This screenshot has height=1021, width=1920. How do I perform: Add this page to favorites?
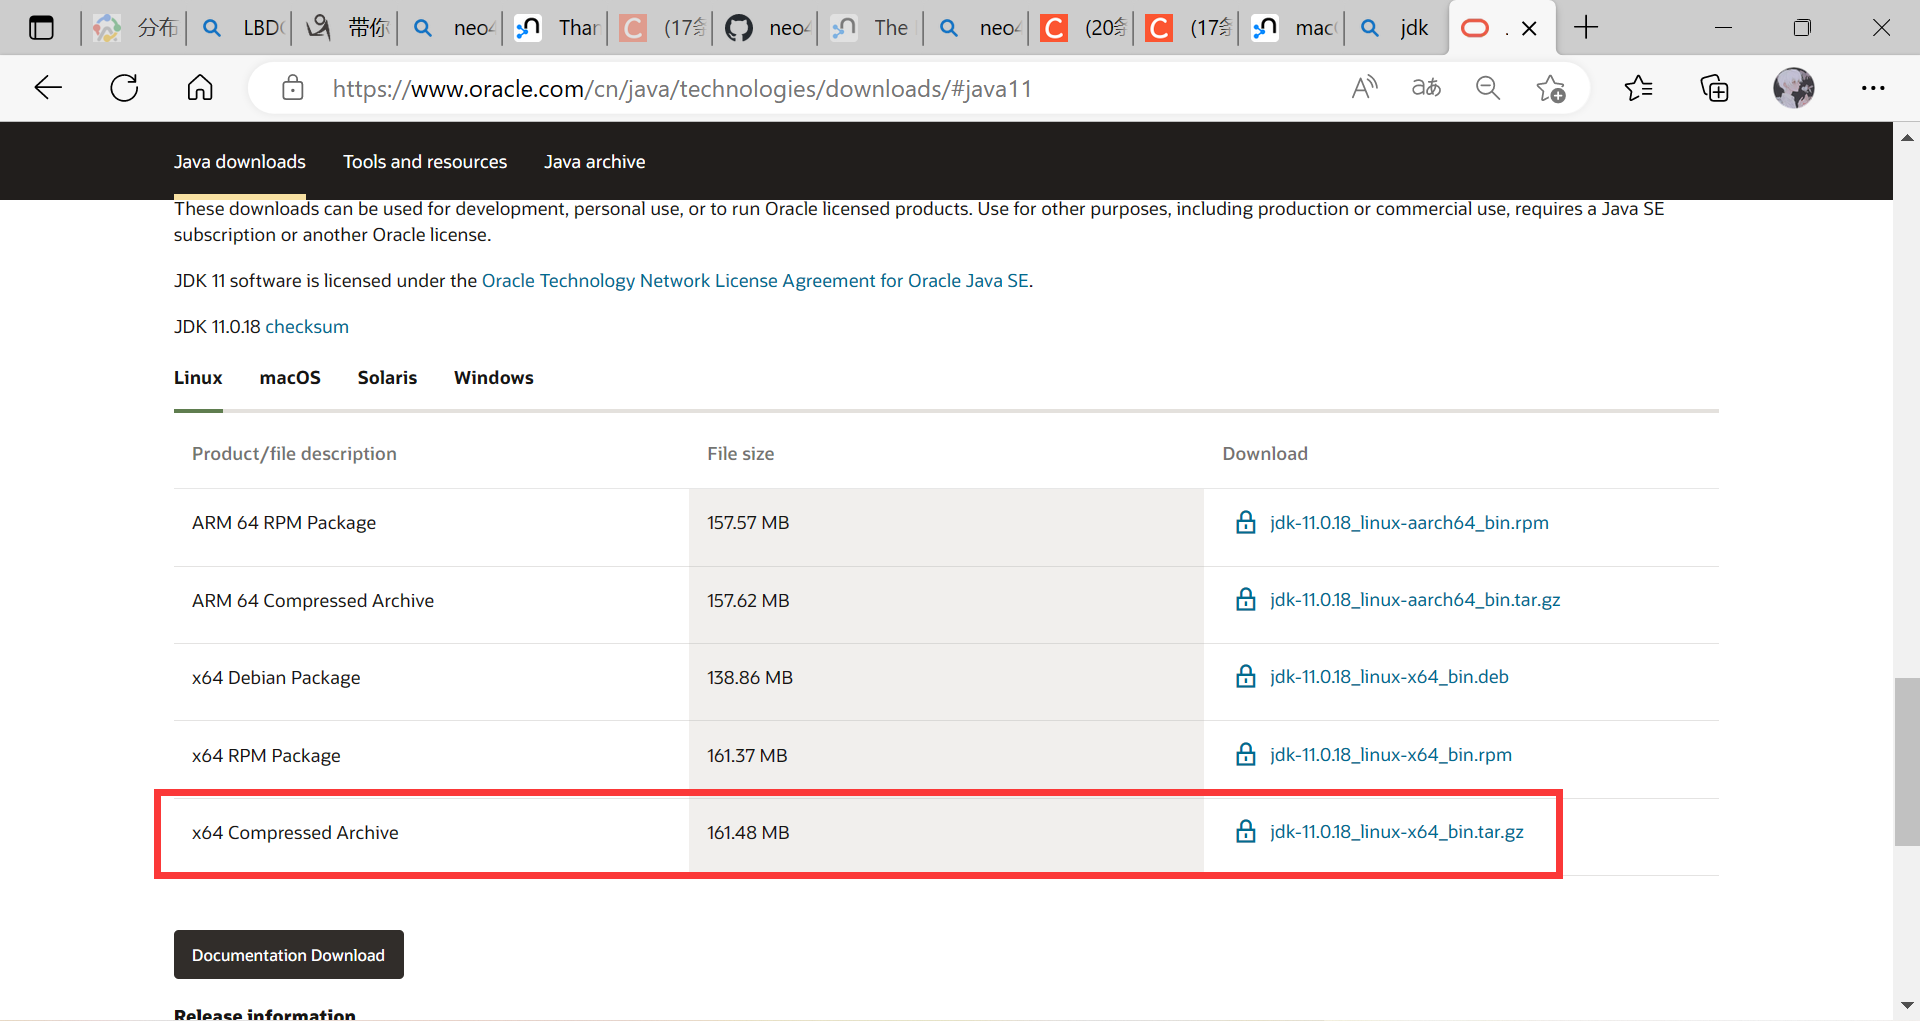[x=1551, y=88]
